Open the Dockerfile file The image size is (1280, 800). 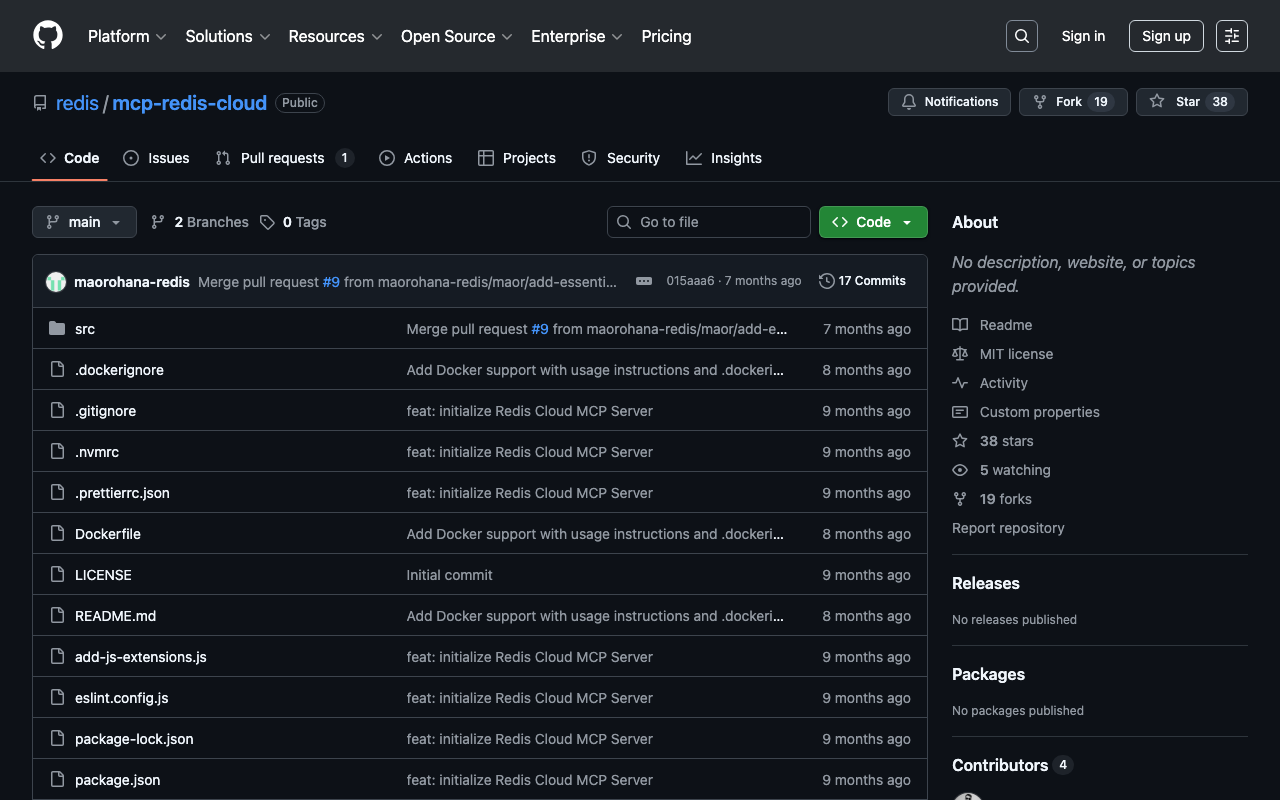point(108,534)
